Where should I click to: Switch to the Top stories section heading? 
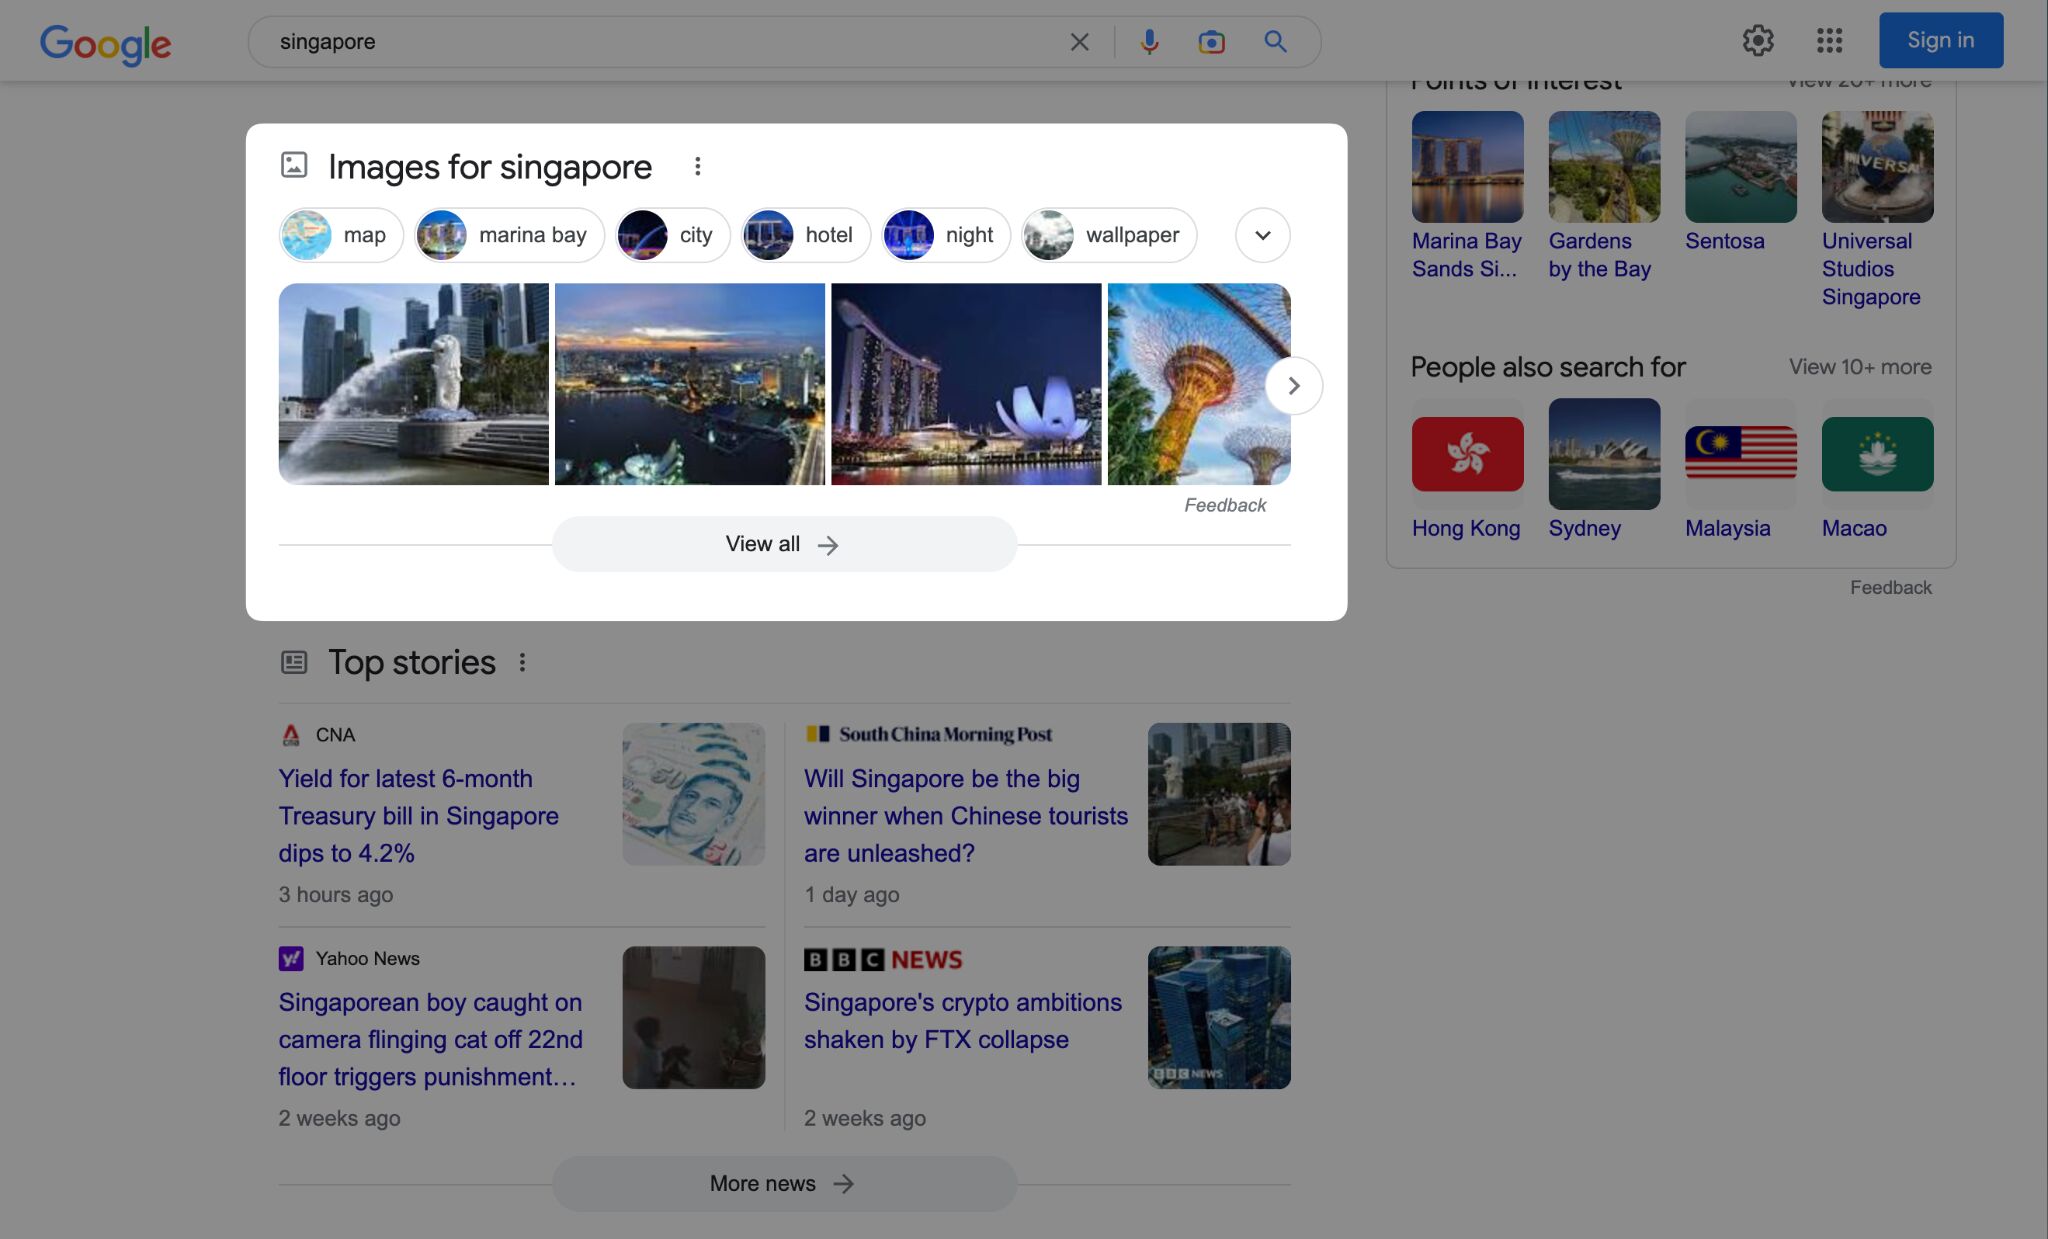pyautogui.click(x=411, y=661)
